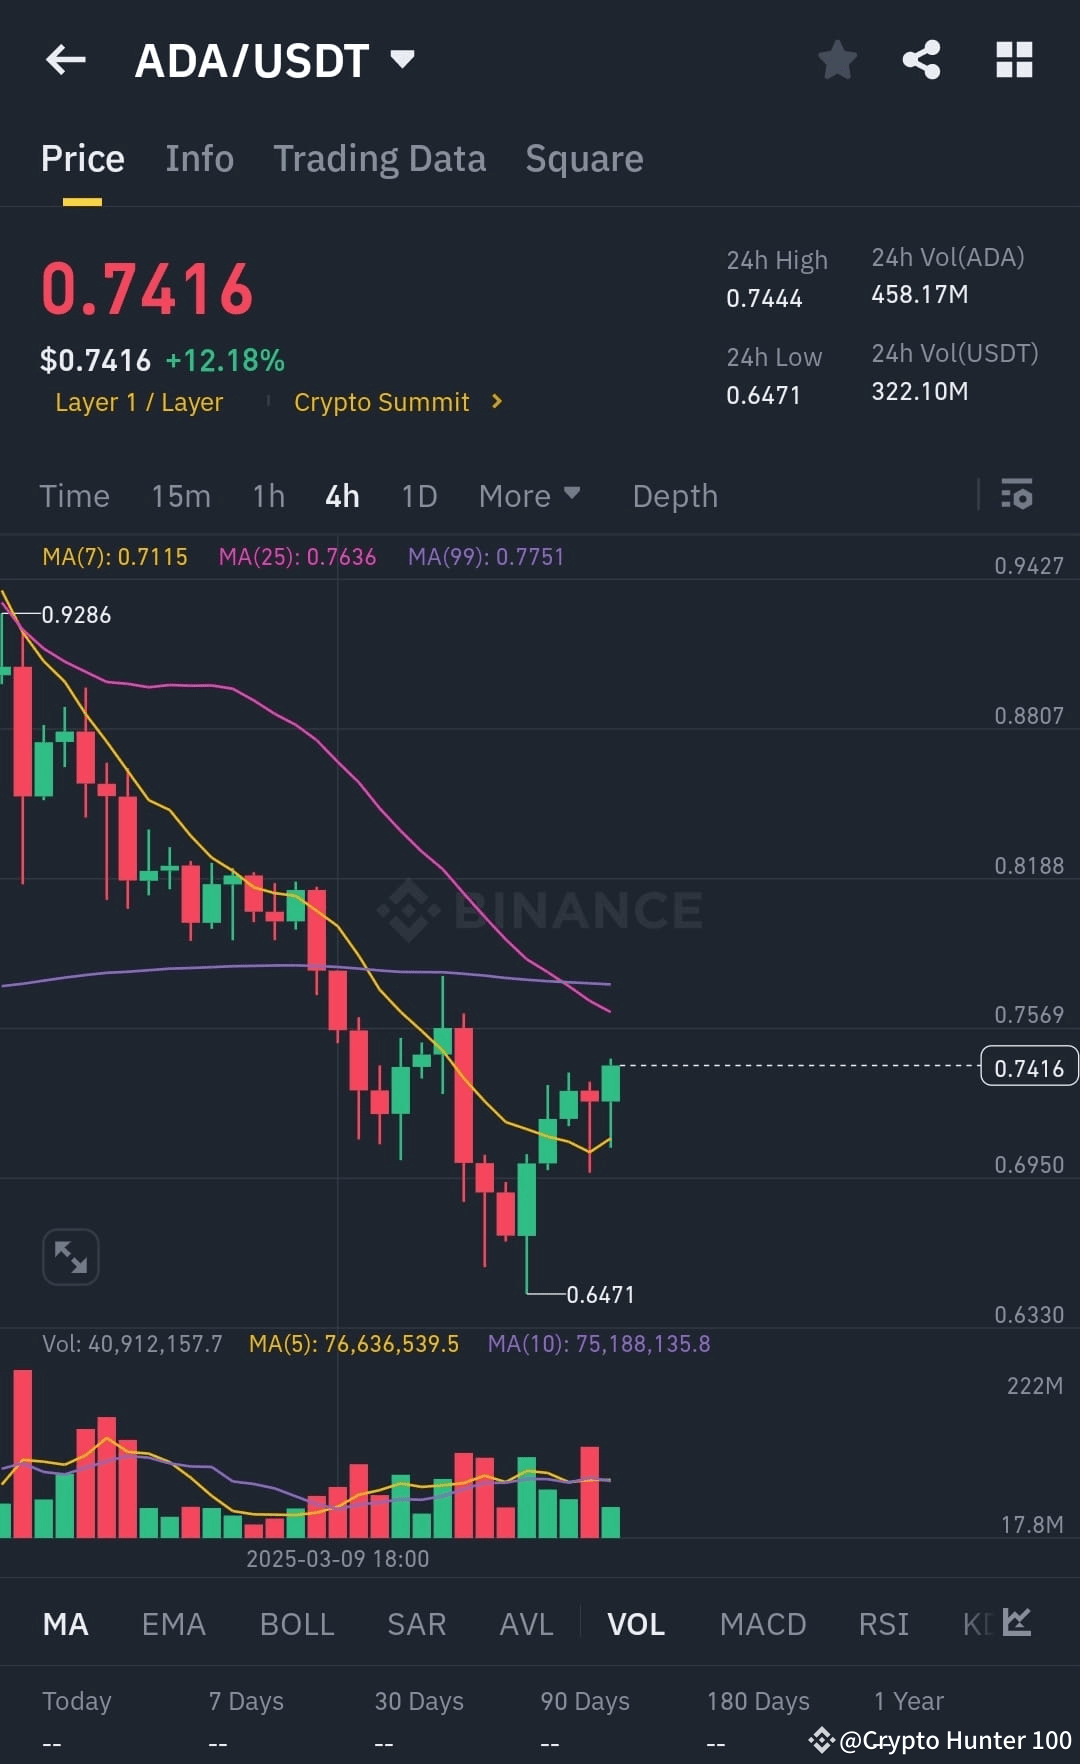Screen dimensions: 1080x1764
Task: Tap the share arrow beside Crypto Summit
Action: 496,402
